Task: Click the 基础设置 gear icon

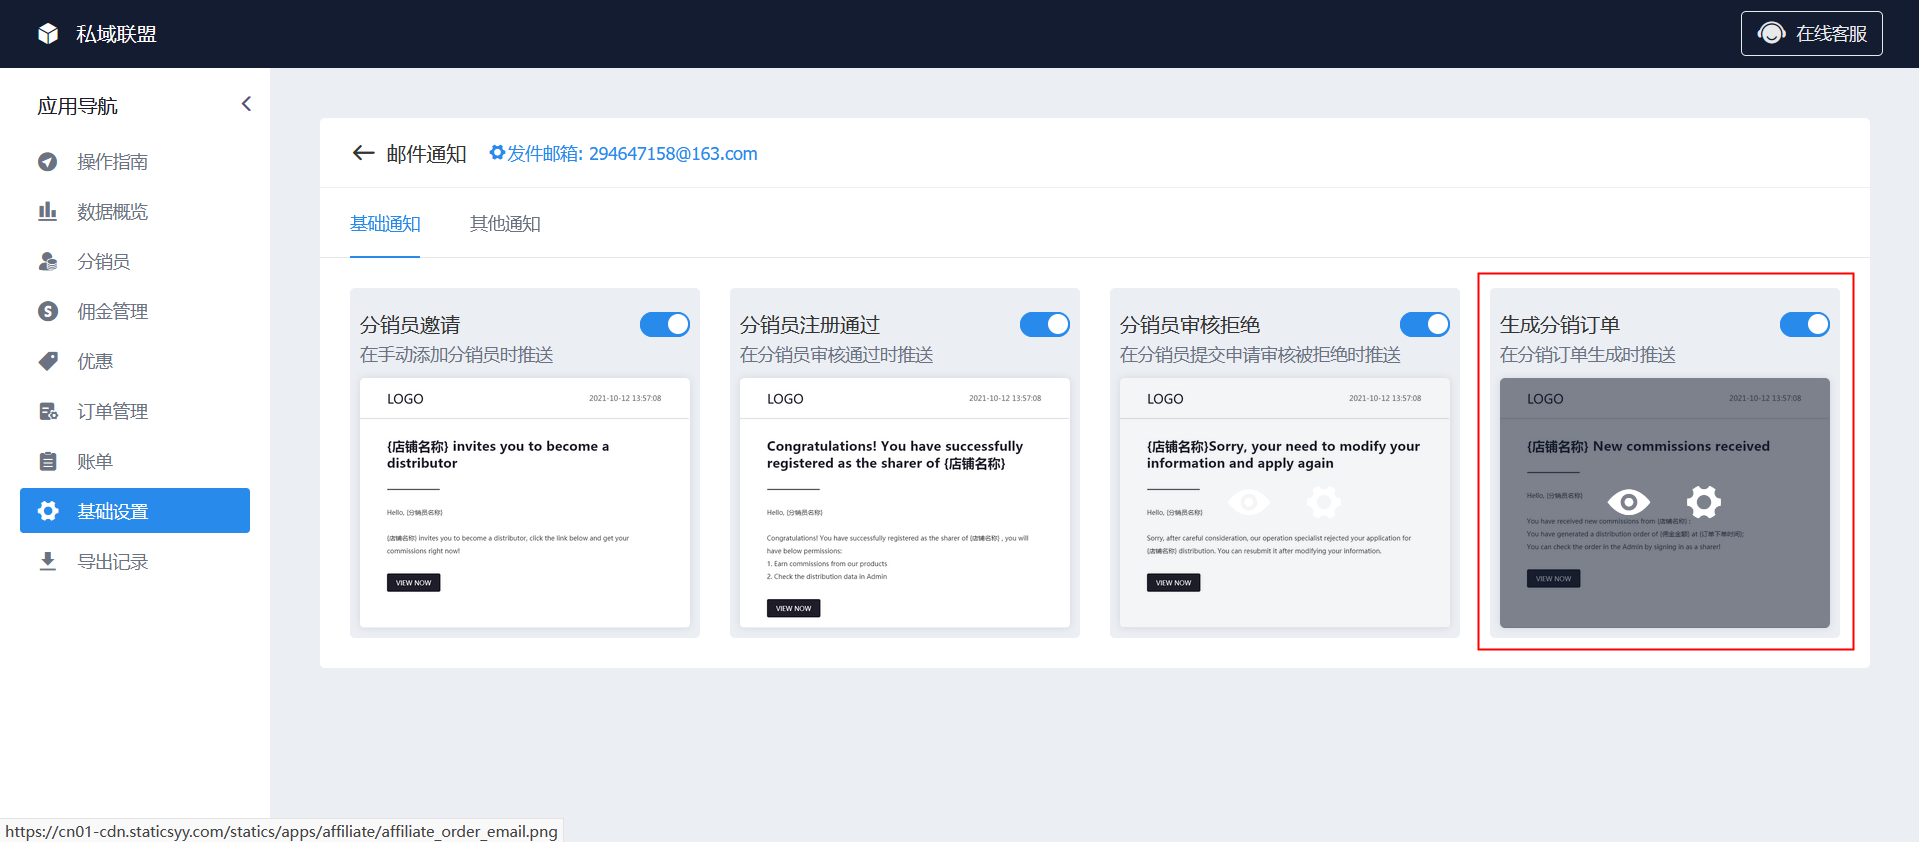Action: (48, 511)
